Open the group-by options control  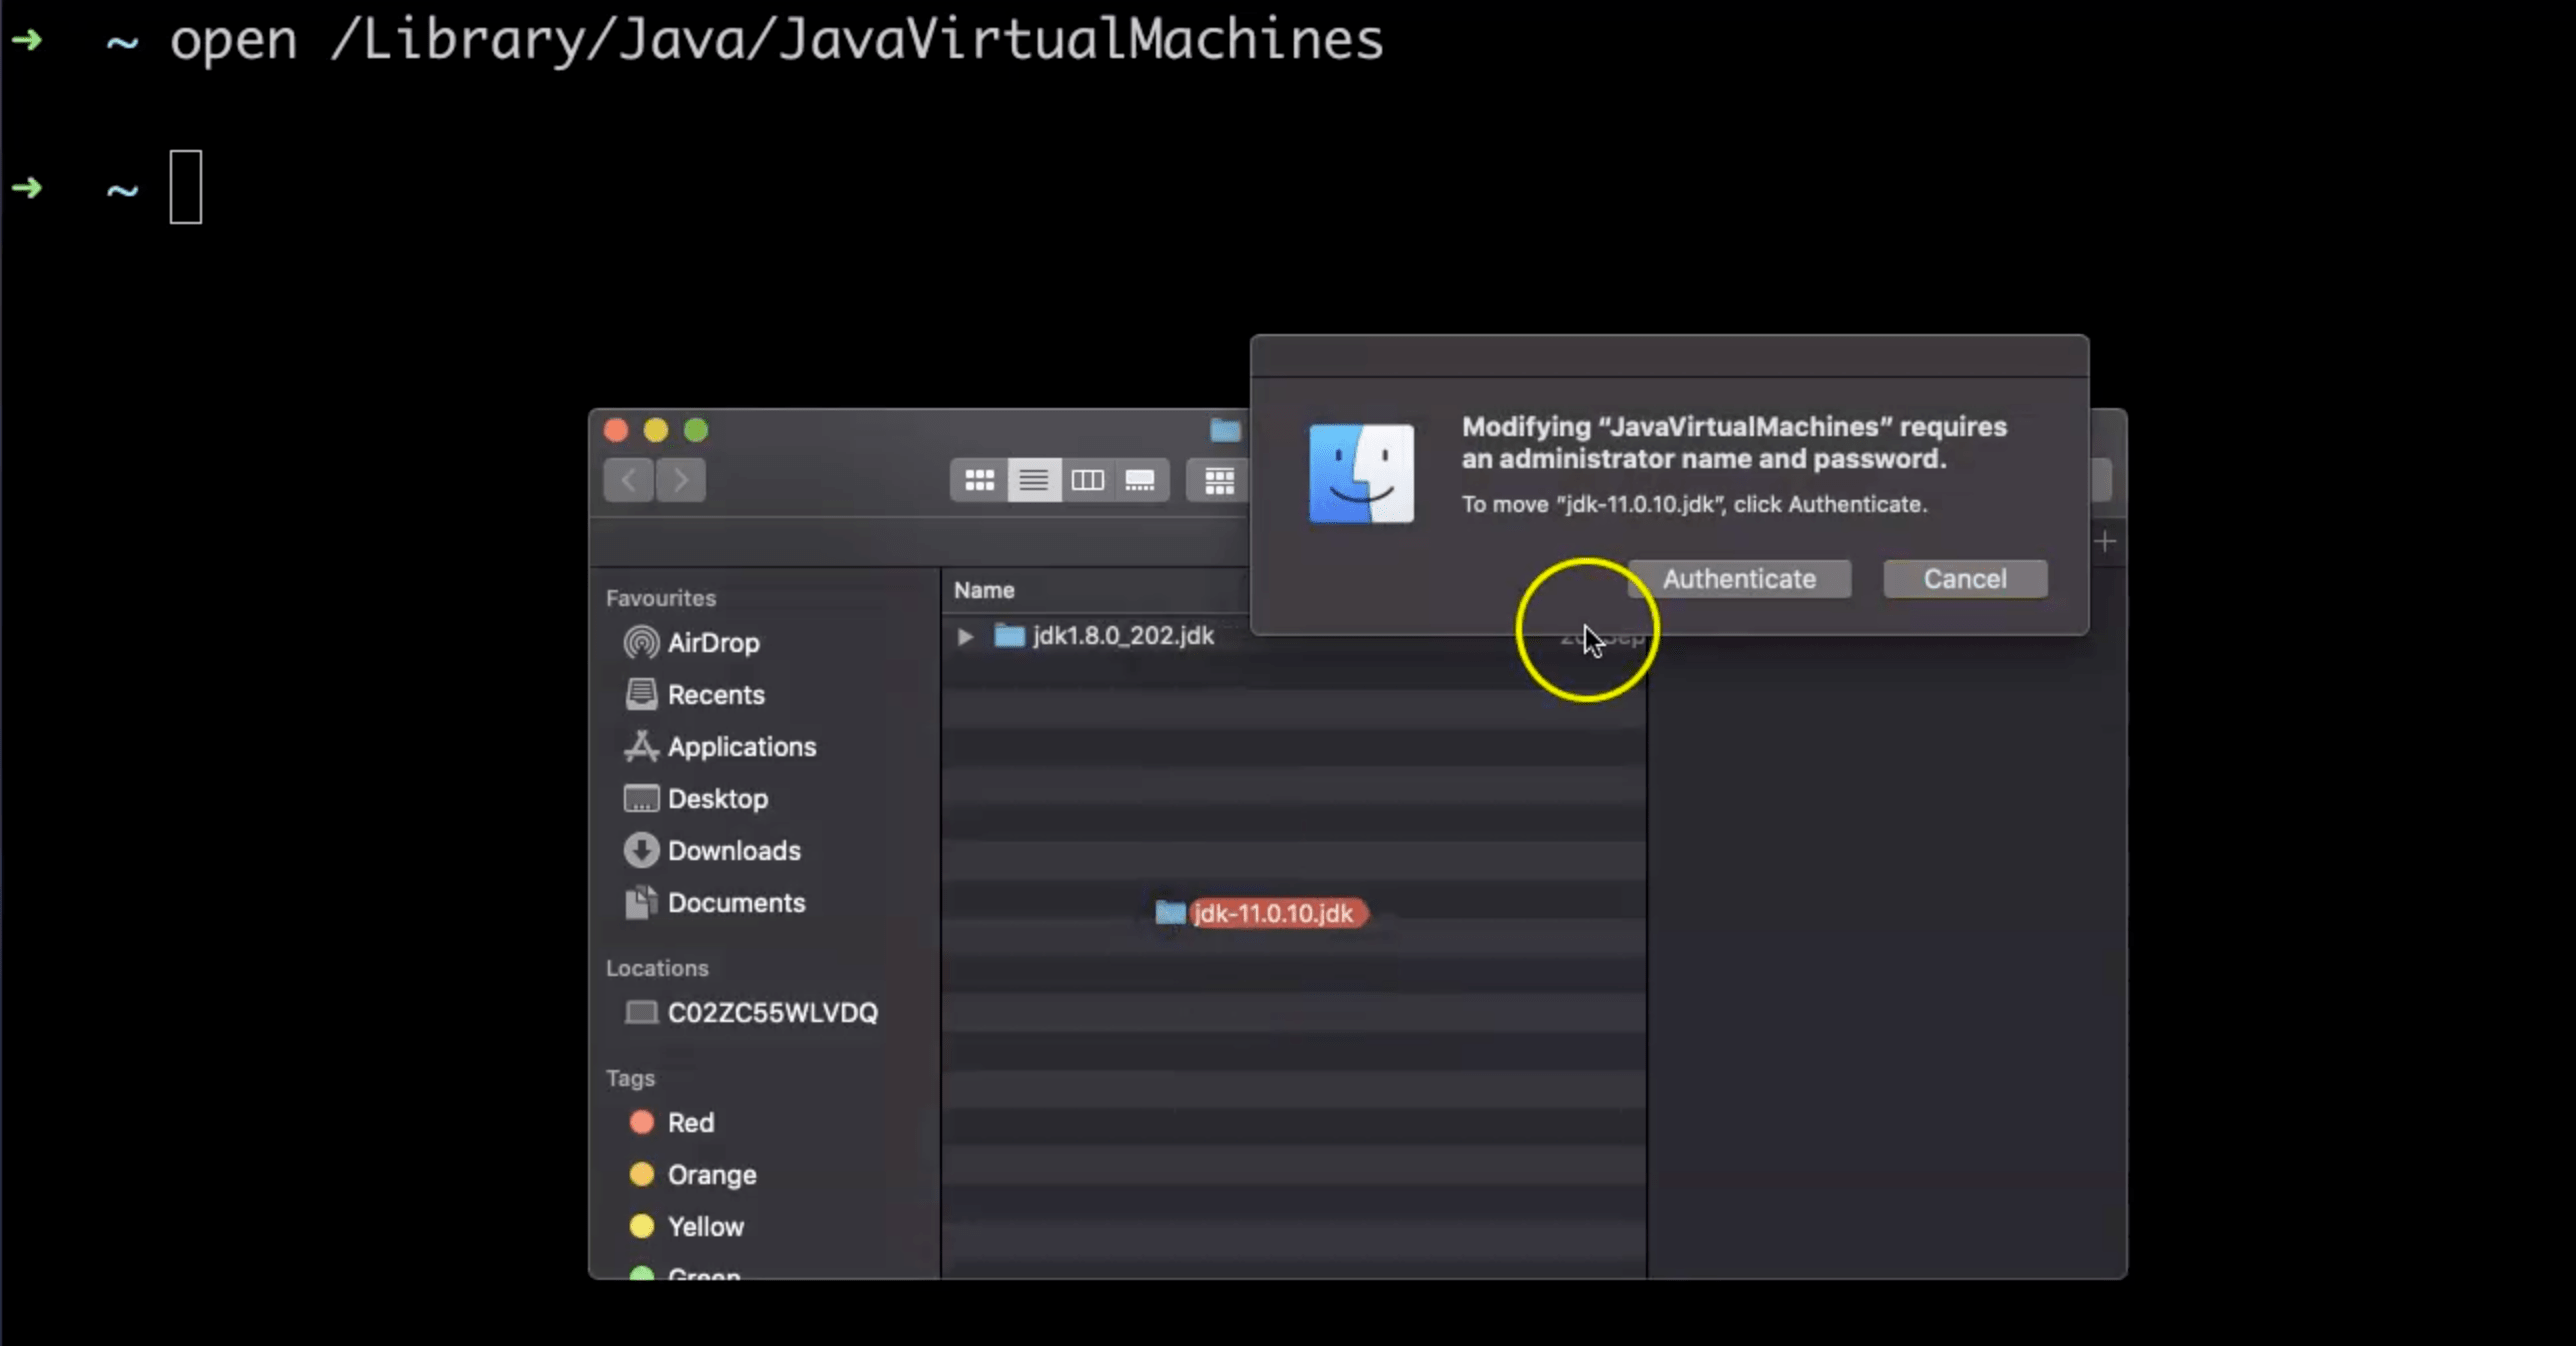point(1219,480)
